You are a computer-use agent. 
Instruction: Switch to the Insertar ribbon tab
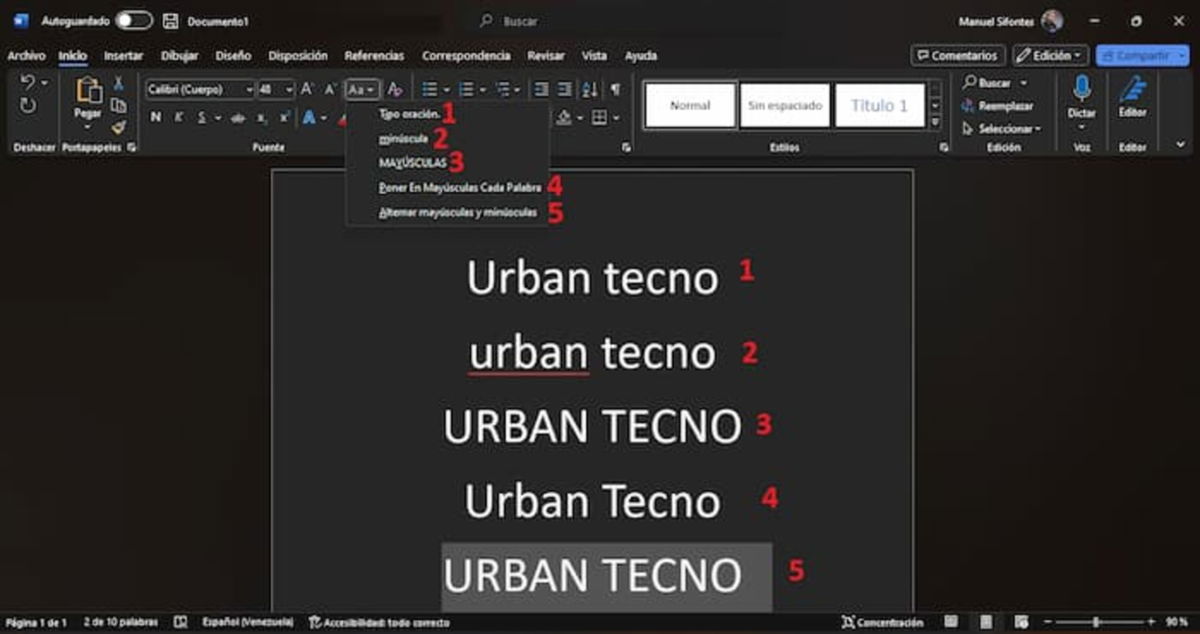click(x=123, y=56)
